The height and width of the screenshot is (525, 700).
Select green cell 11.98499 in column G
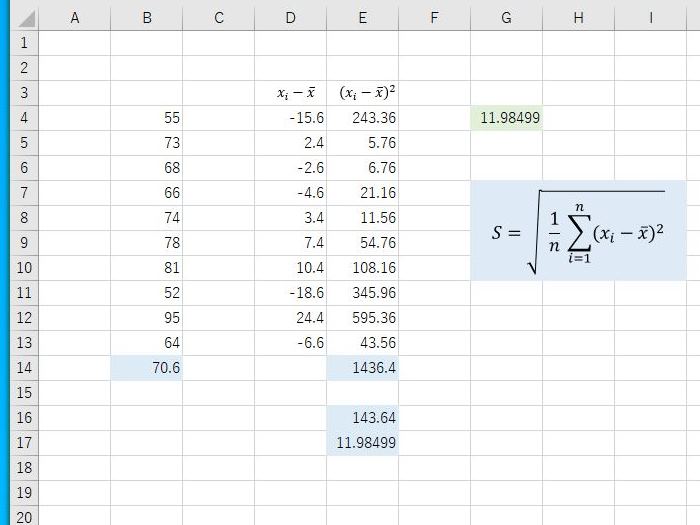(506, 118)
